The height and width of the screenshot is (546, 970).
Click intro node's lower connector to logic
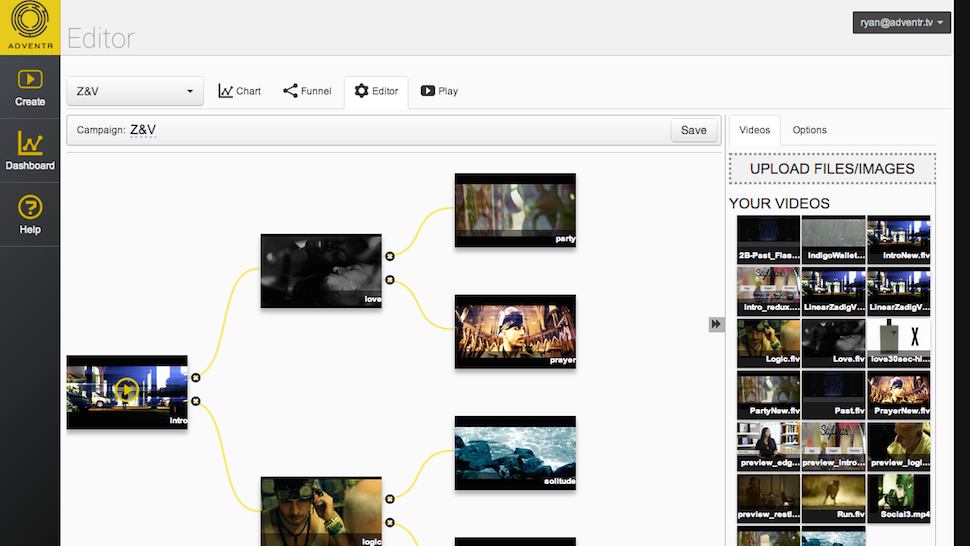pyautogui.click(x=195, y=401)
